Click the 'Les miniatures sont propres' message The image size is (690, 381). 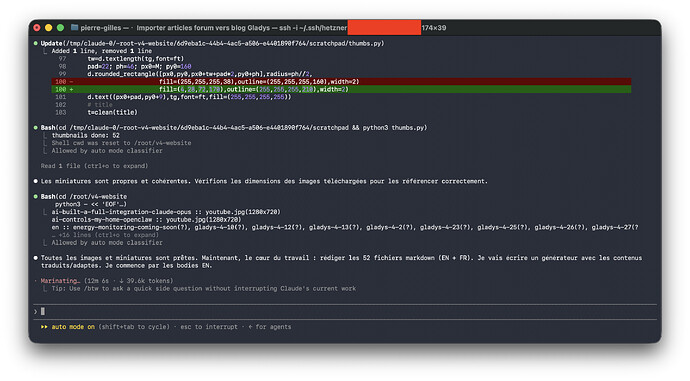(x=264, y=181)
